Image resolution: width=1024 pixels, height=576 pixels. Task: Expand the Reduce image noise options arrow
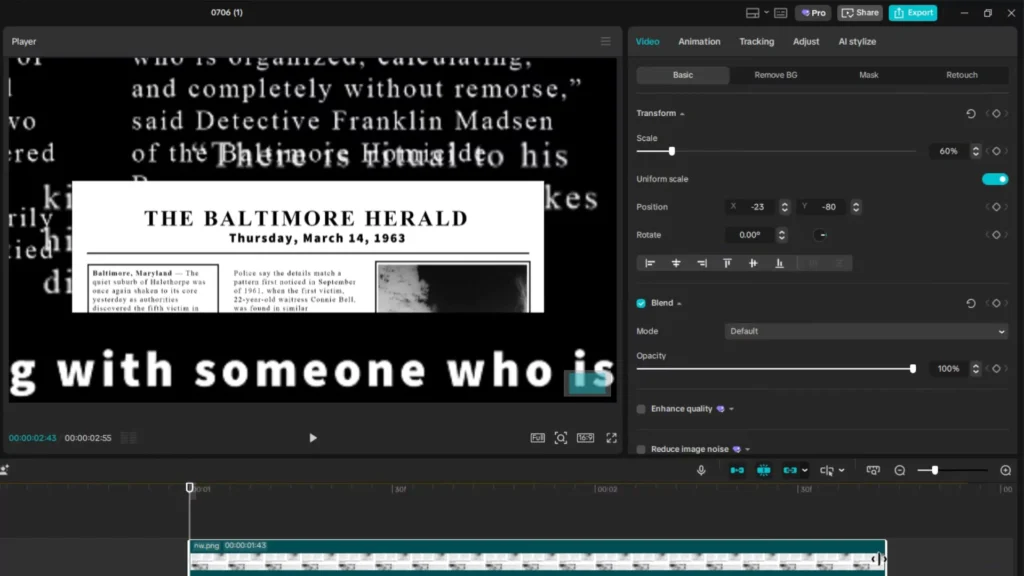(748, 449)
